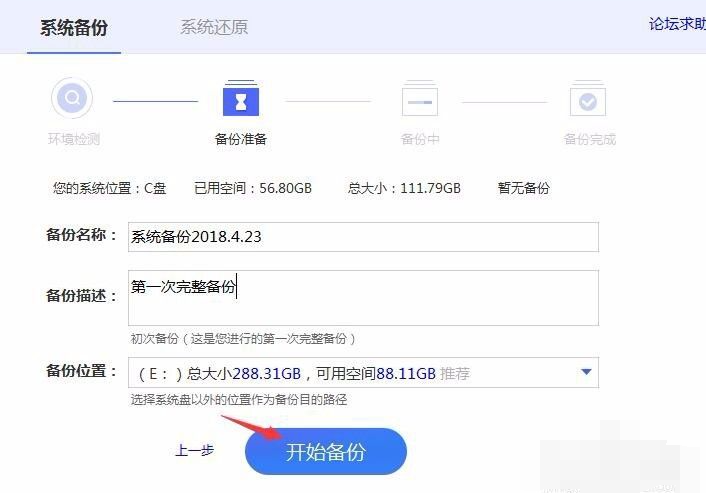Click the 备份完成 step label
The image size is (706, 493).
(589, 139)
